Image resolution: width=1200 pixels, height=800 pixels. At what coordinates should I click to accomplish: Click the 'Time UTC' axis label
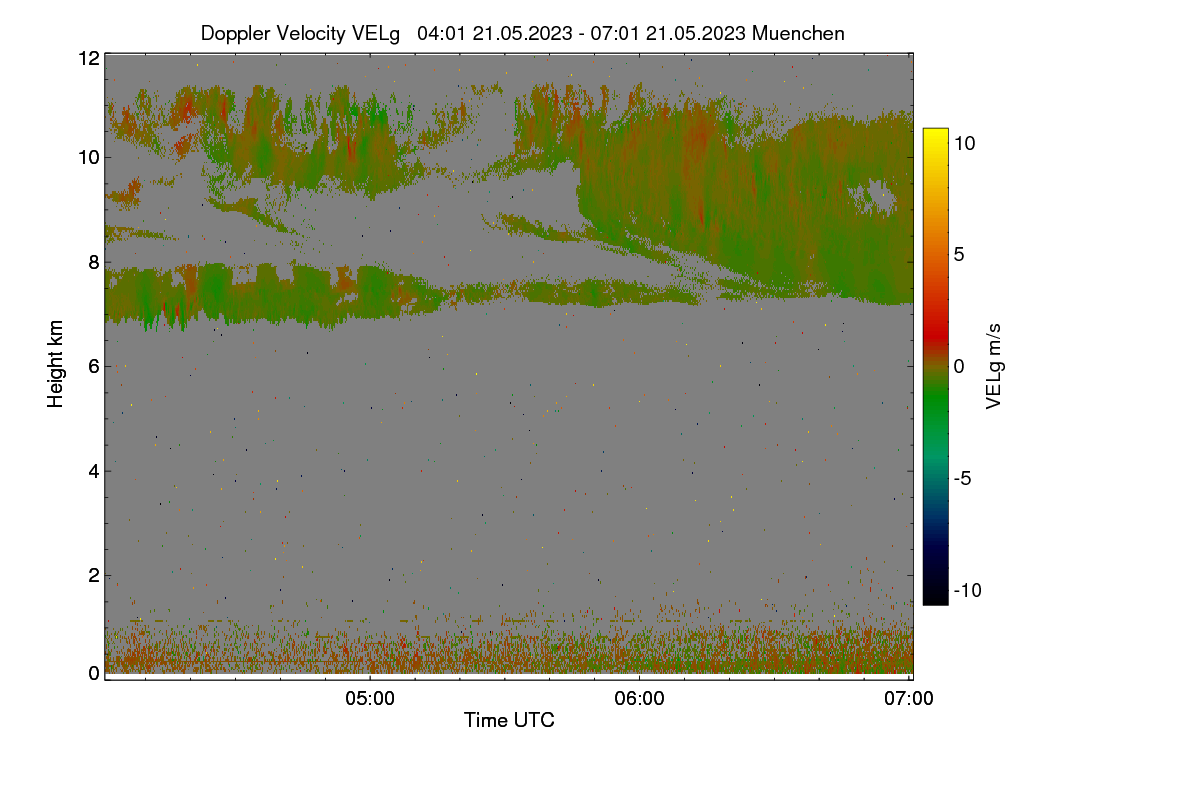tap(509, 720)
